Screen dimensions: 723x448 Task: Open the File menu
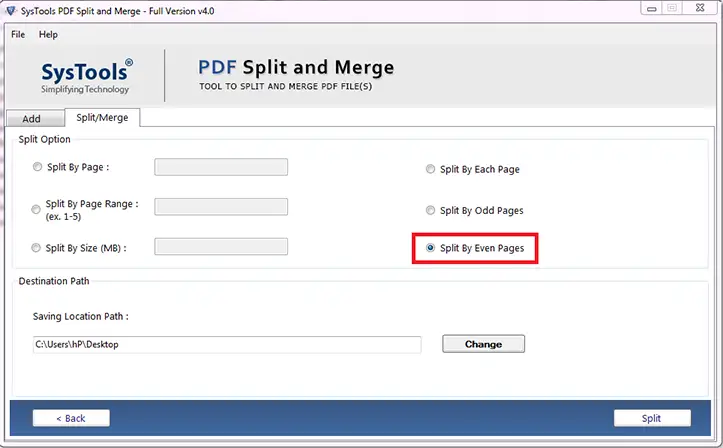coord(18,35)
